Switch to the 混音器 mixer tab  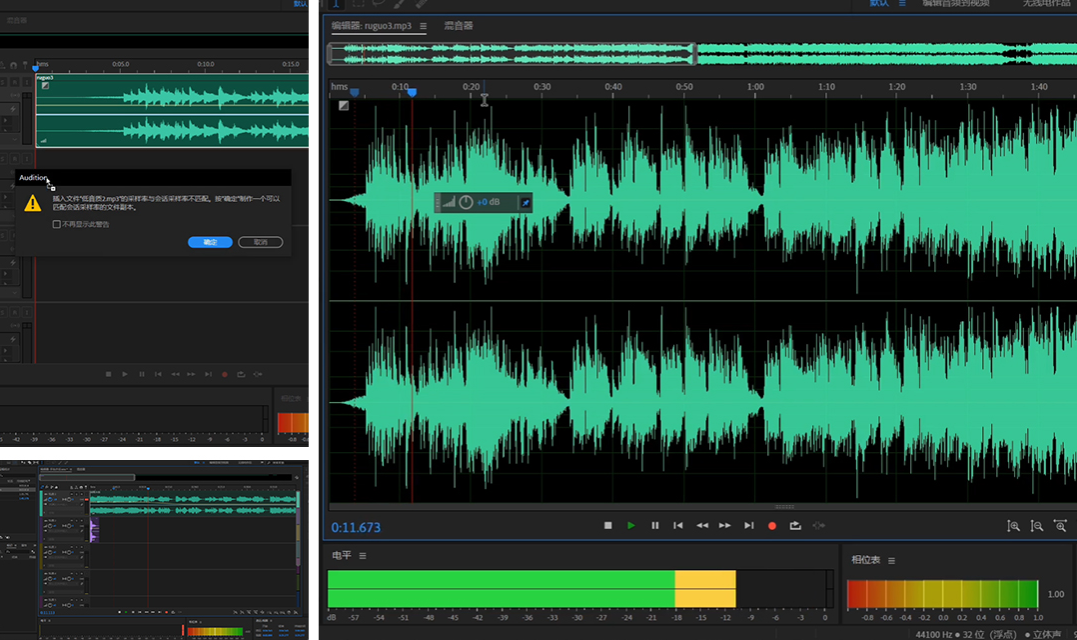pyautogui.click(x=459, y=26)
